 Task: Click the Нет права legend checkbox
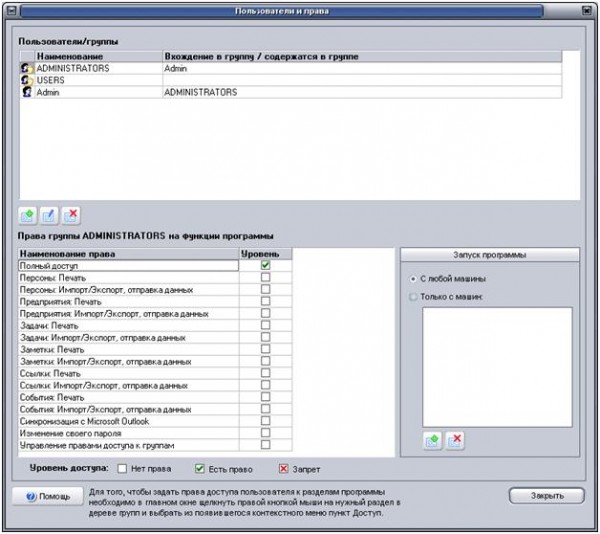(122, 469)
